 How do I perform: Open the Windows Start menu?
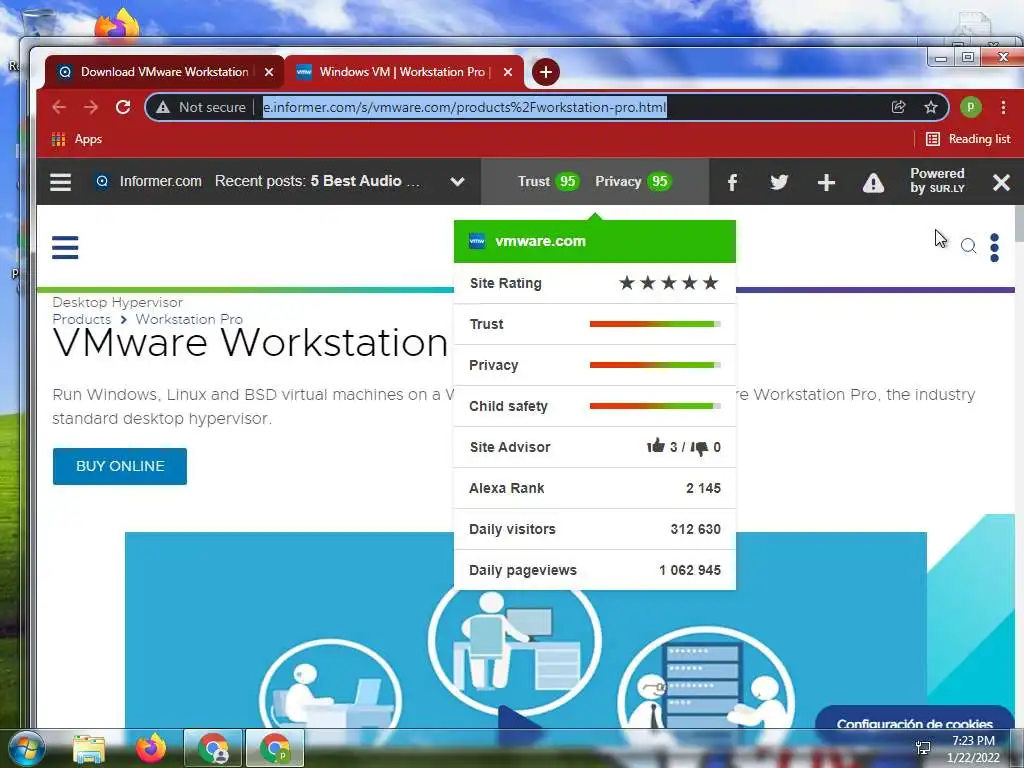[26, 748]
